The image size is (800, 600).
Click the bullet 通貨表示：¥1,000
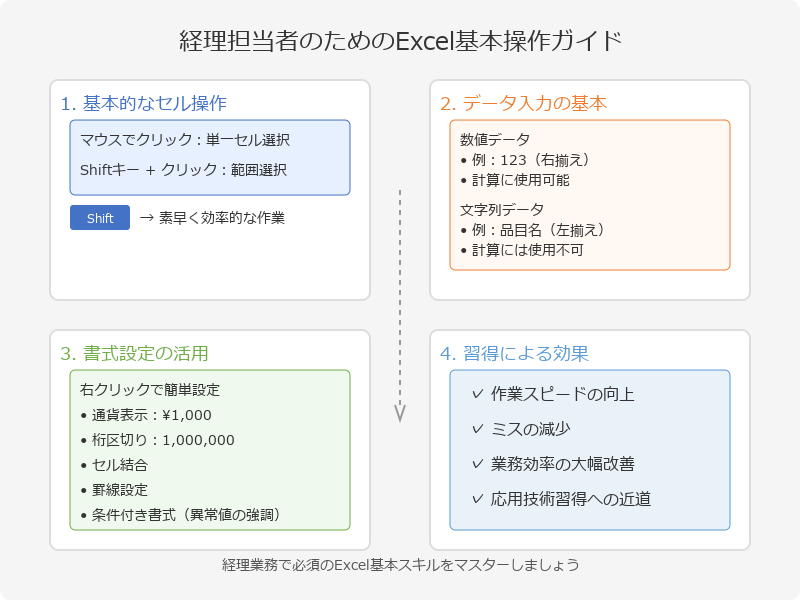(146, 415)
